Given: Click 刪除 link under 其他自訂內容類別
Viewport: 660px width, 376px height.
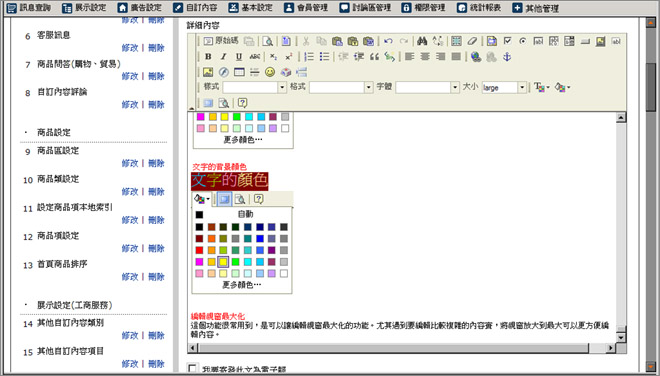Looking at the screenshot, I should pos(156,336).
